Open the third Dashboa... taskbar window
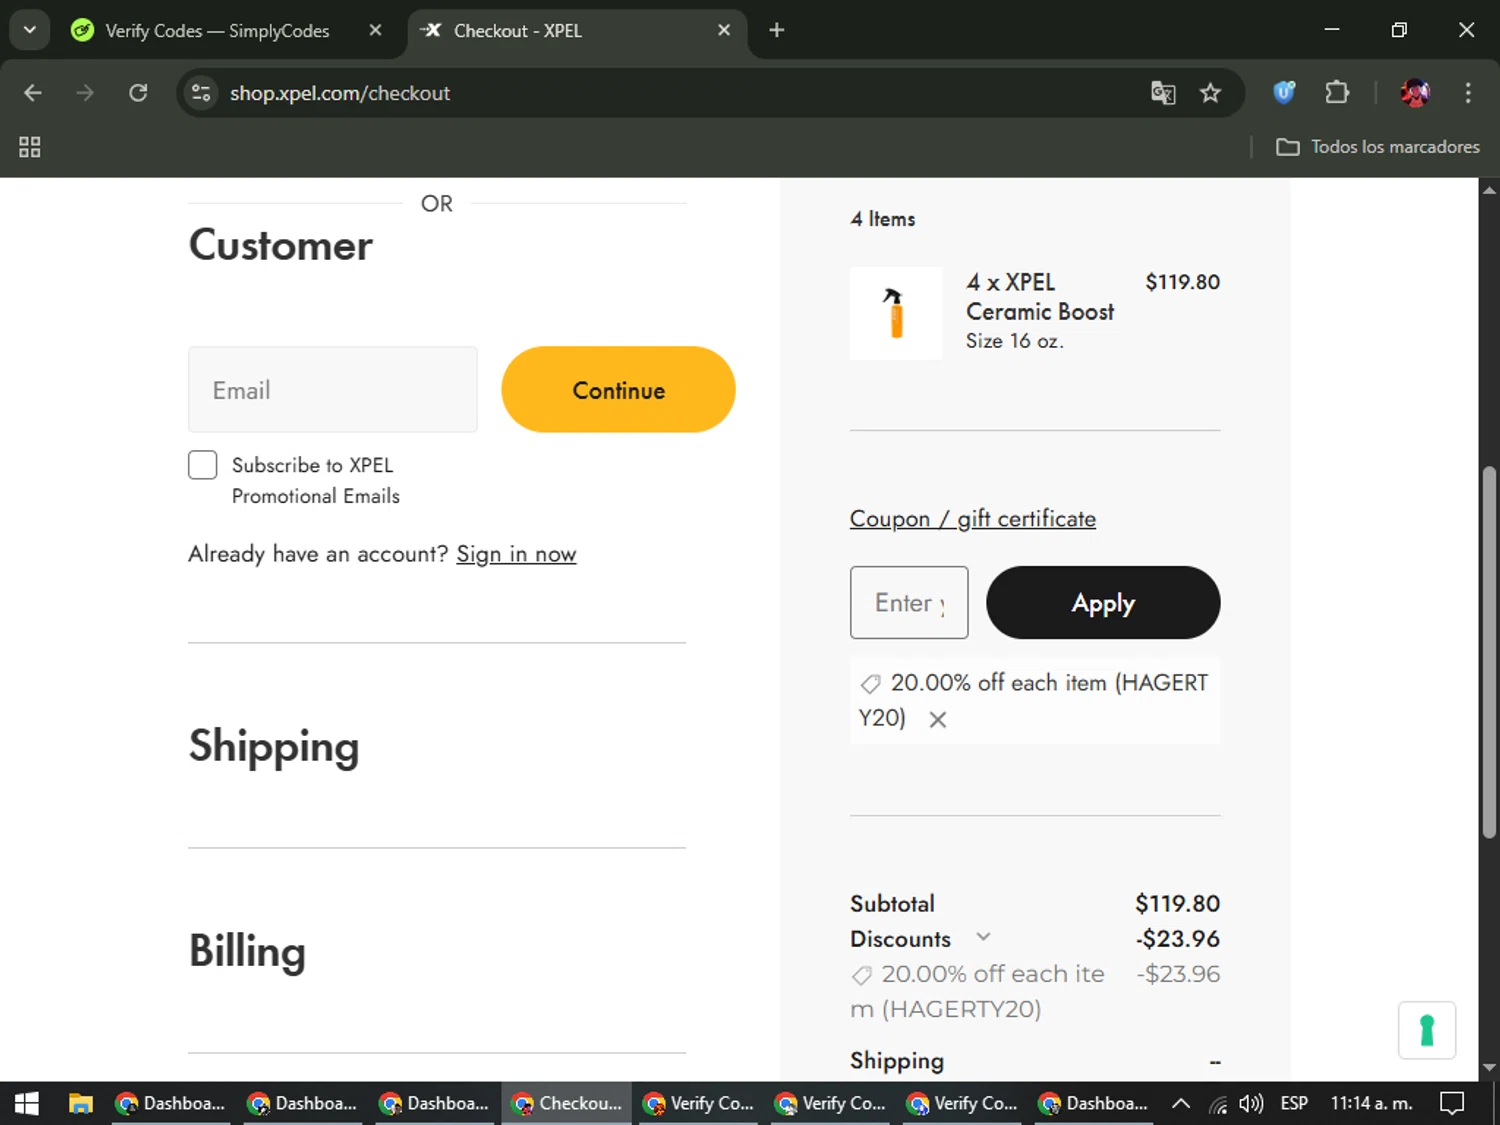Viewport: 1500px width, 1125px height. tap(435, 1103)
